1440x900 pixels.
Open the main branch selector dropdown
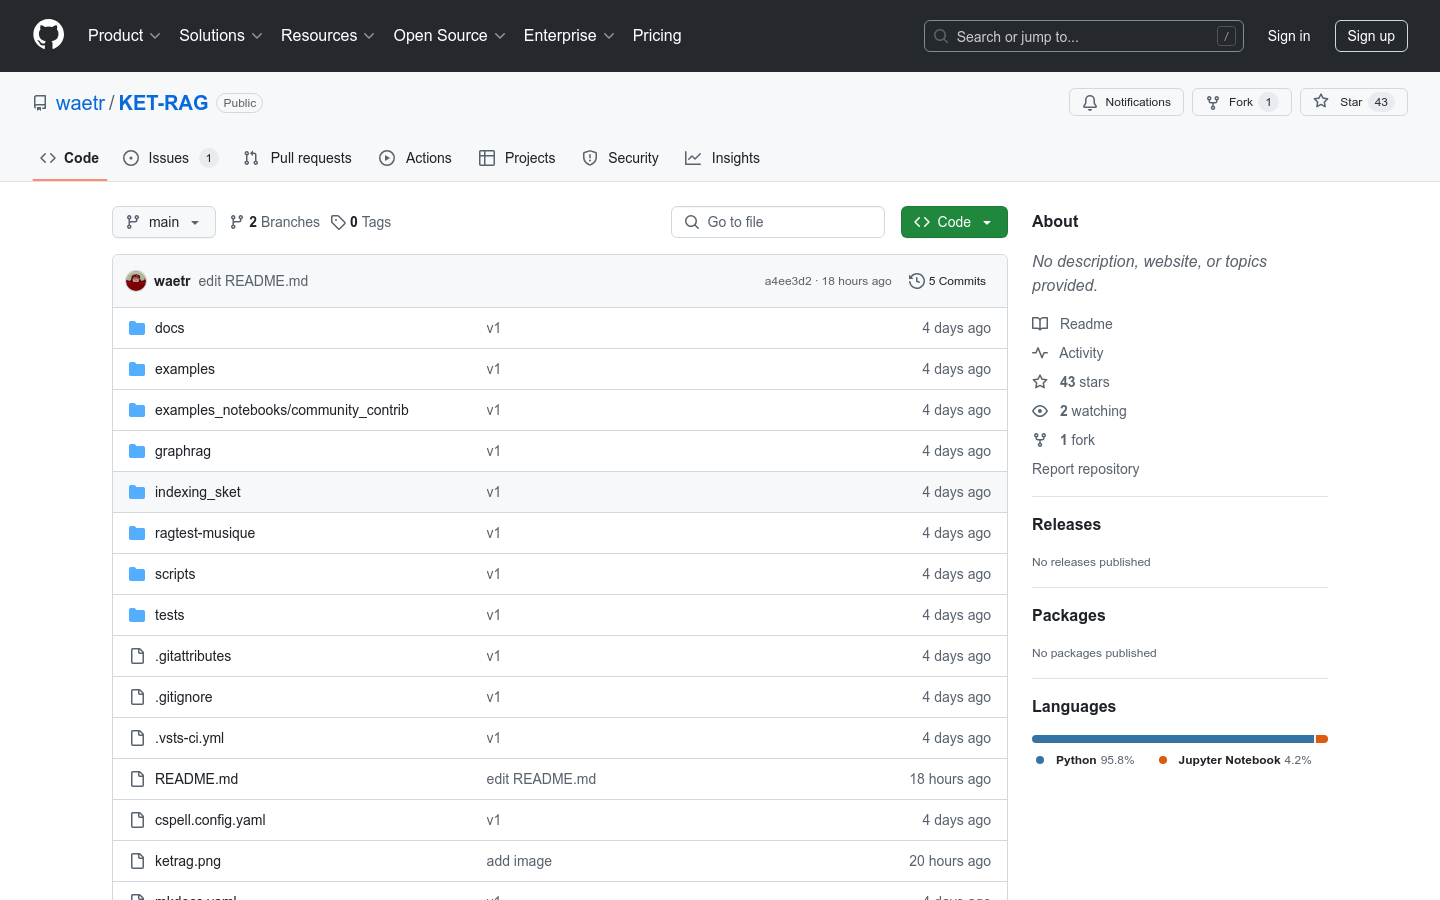click(x=164, y=222)
